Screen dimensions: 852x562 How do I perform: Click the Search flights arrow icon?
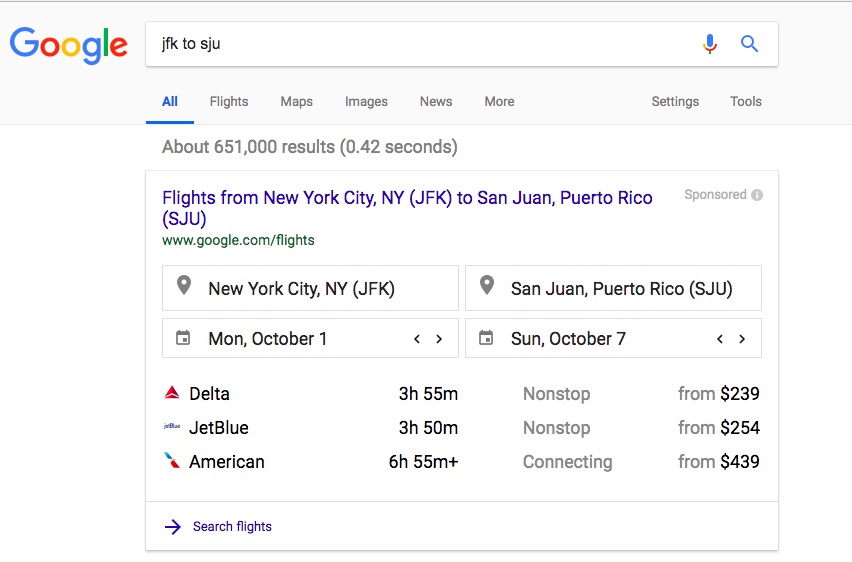click(172, 526)
